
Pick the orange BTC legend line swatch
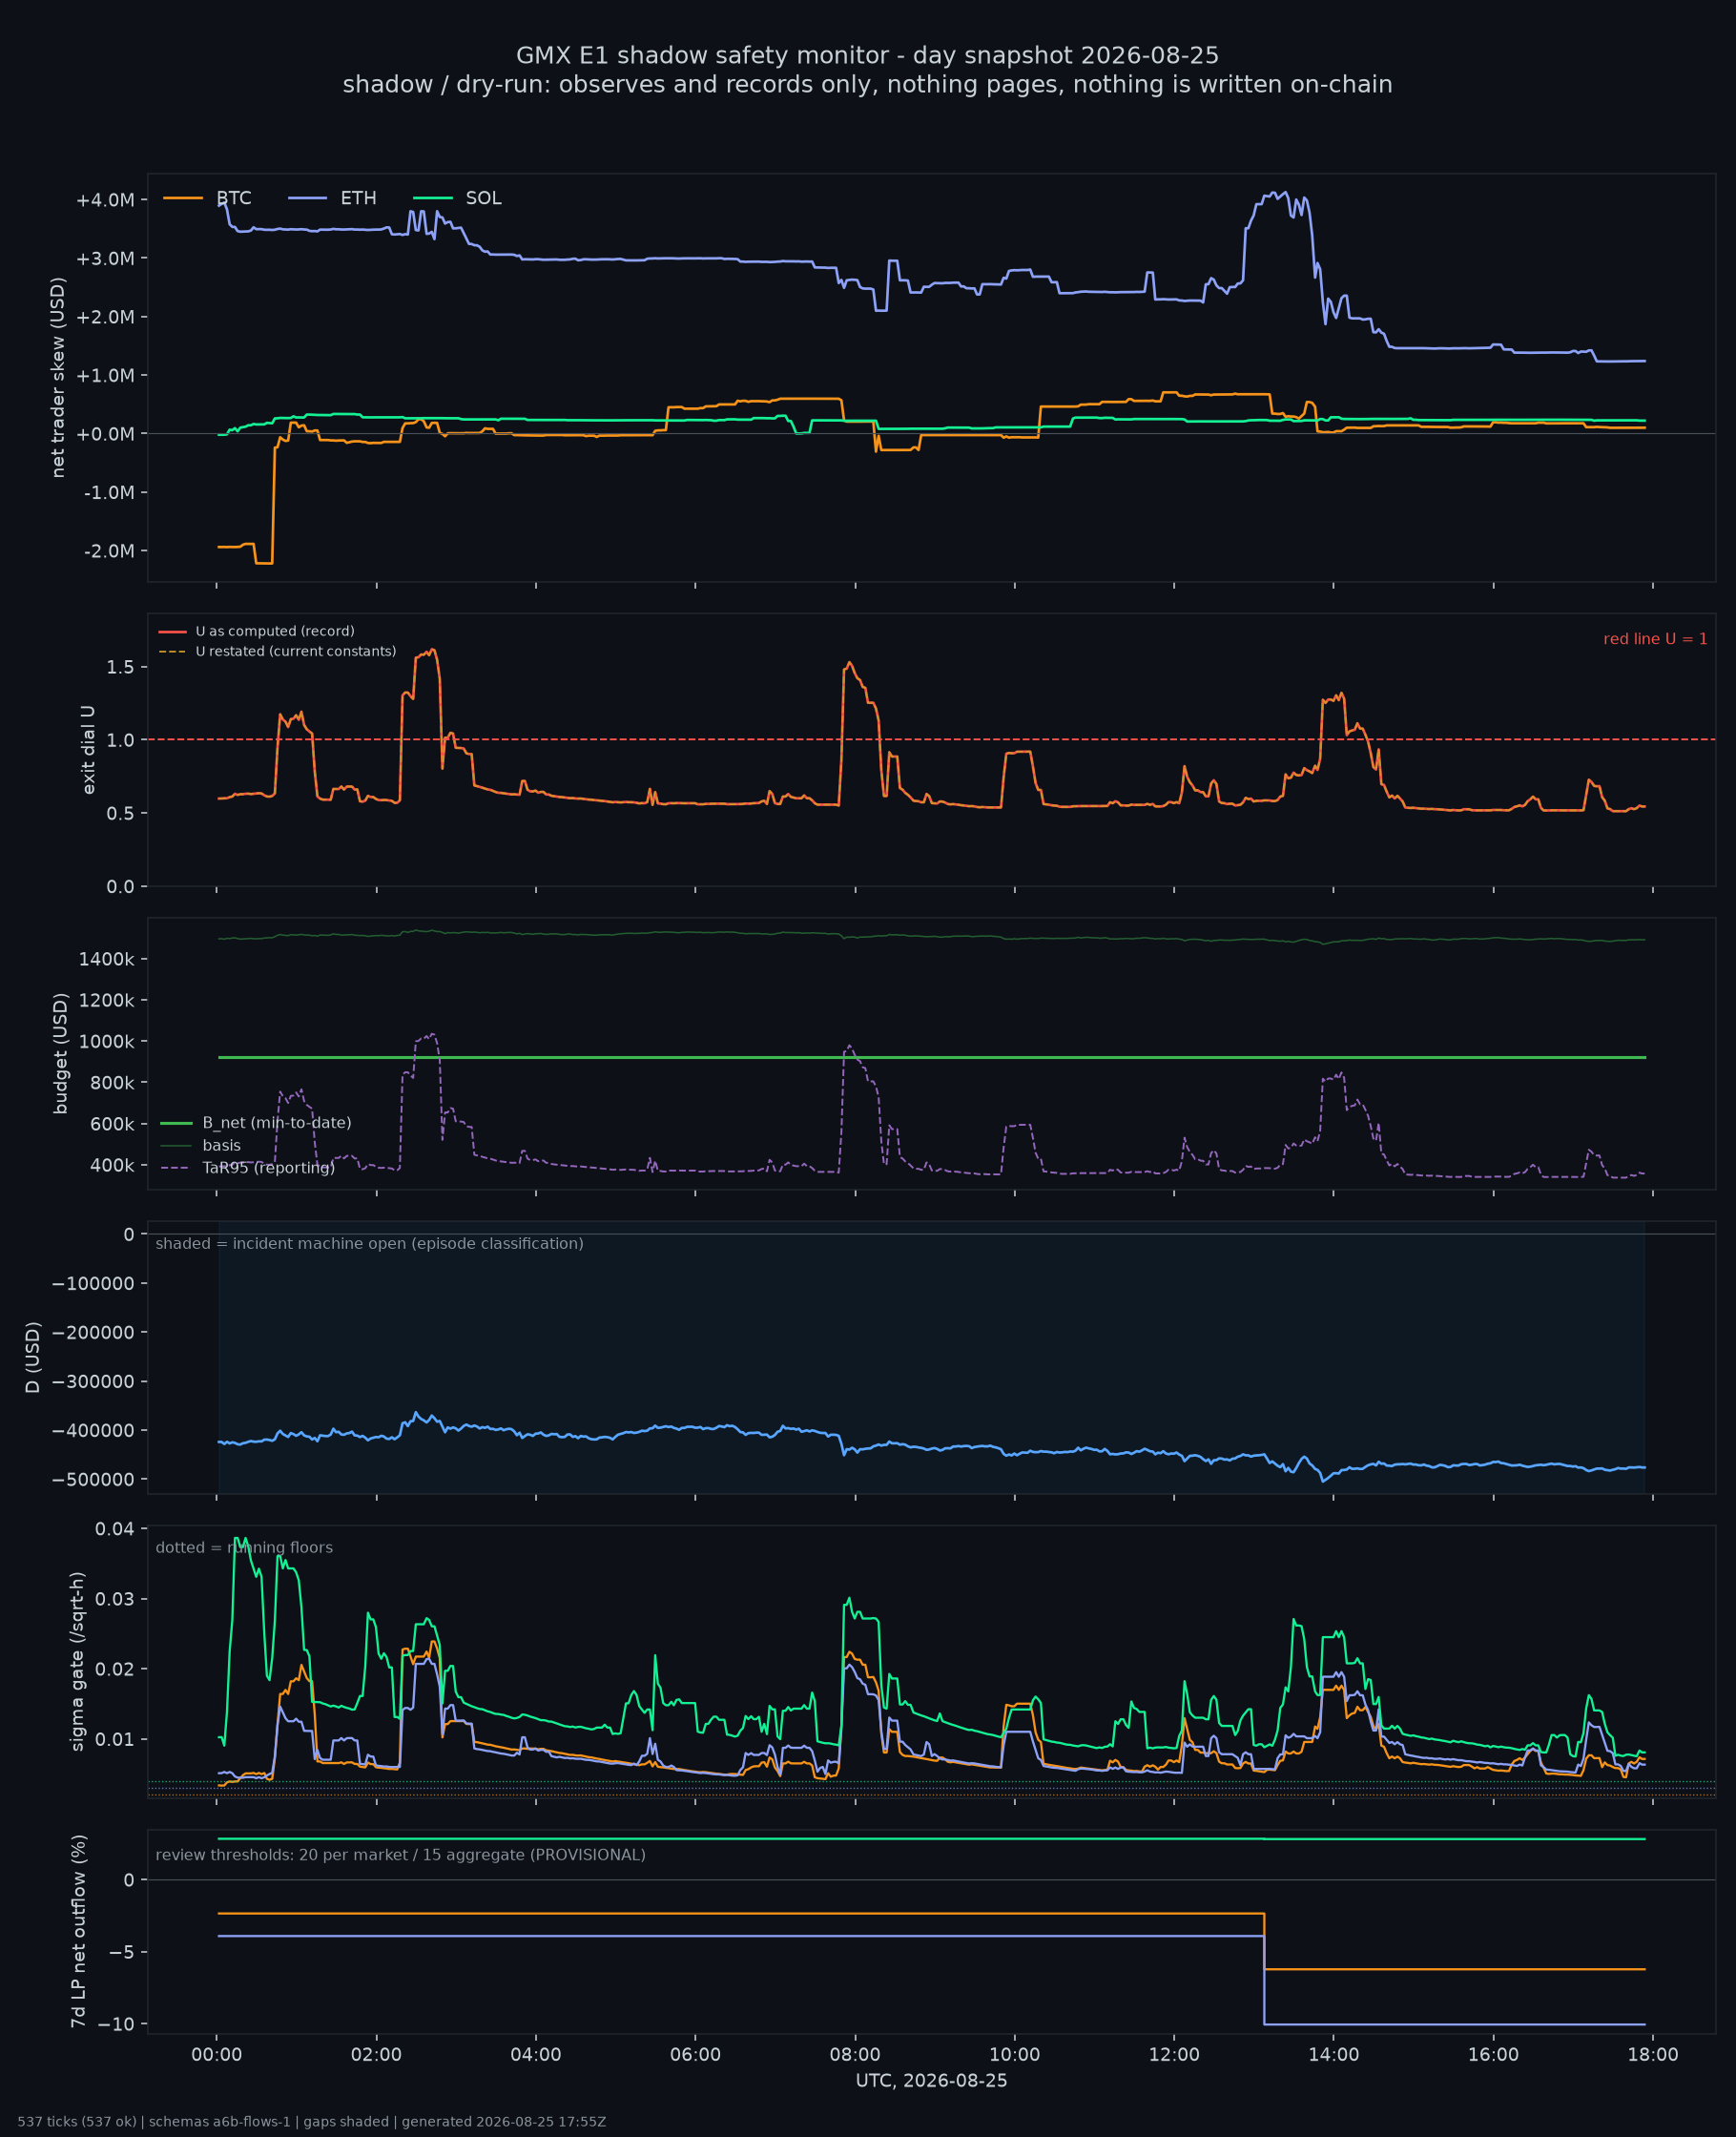[x=183, y=198]
